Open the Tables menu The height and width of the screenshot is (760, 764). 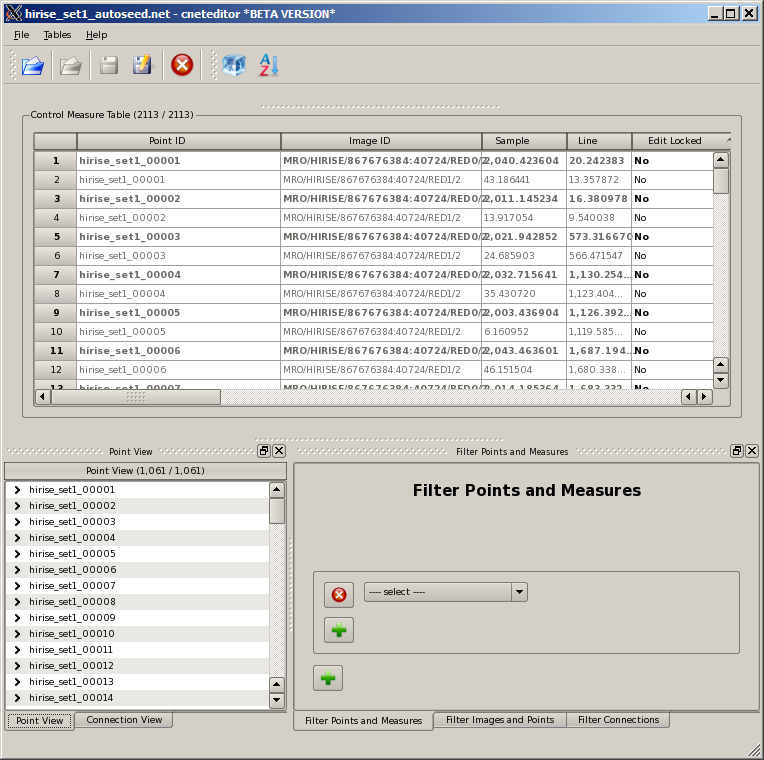click(x=57, y=35)
